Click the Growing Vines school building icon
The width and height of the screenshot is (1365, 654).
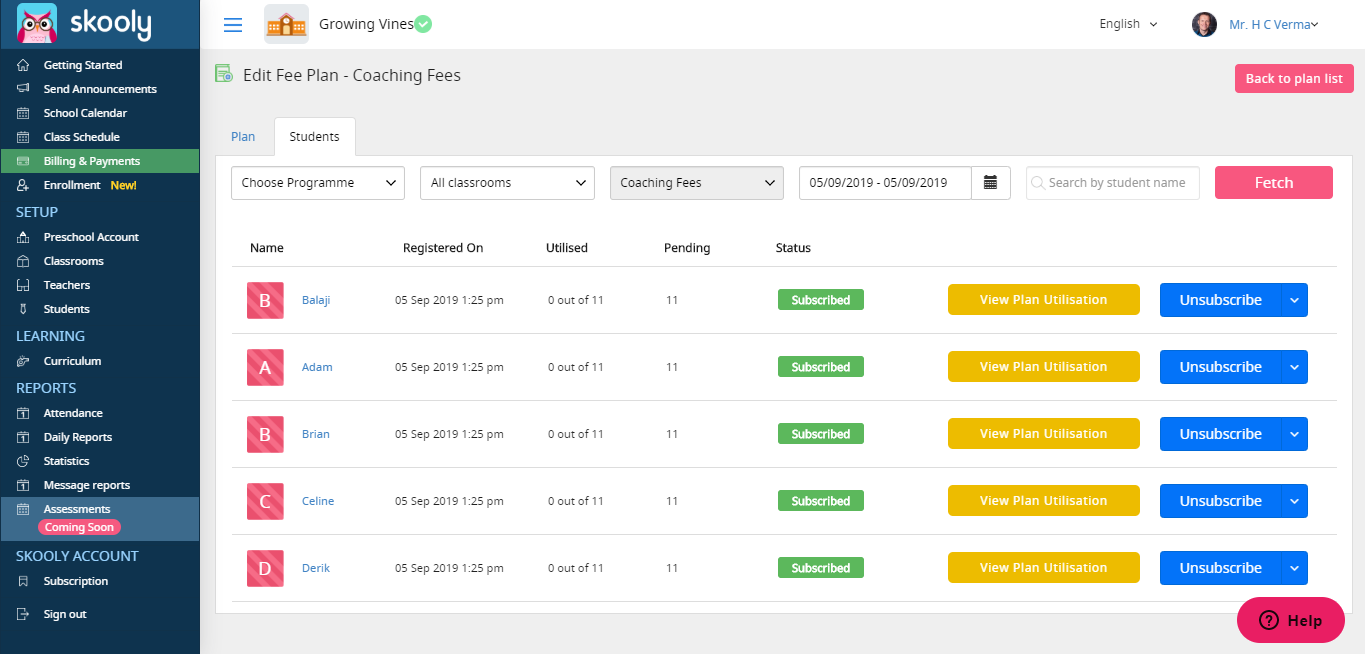[x=286, y=24]
